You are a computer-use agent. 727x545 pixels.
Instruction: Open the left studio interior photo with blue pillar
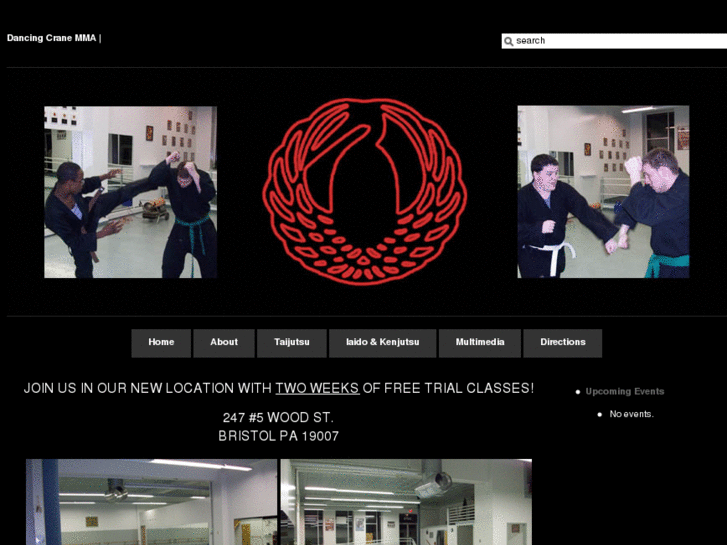point(152,502)
